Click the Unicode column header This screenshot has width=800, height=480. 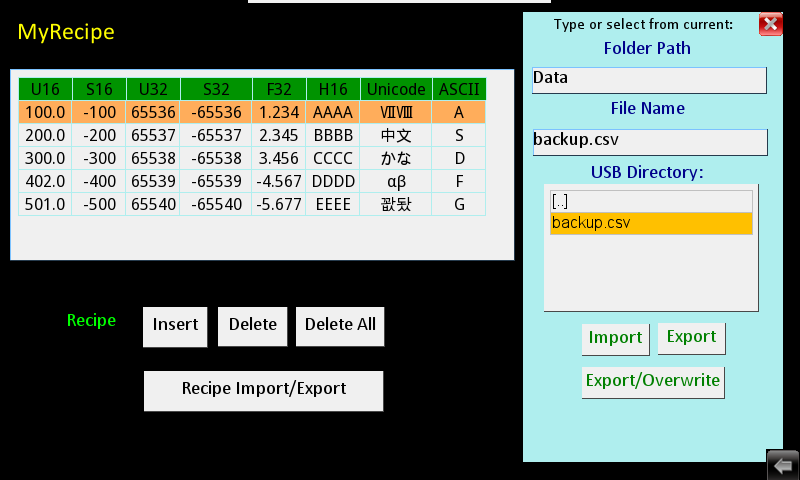(396, 89)
